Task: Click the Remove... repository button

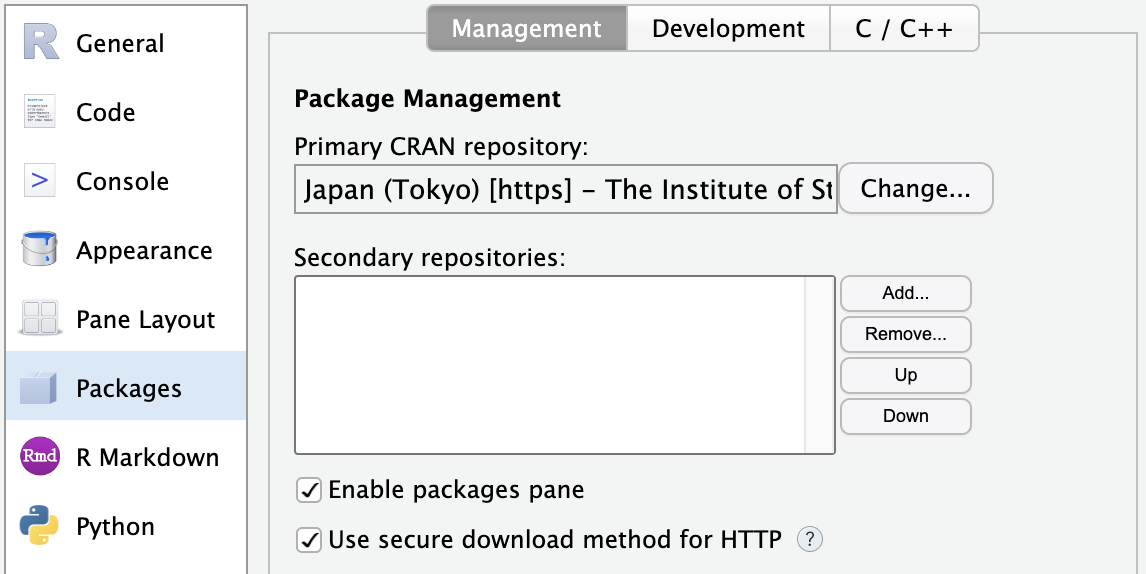Action: click(906, 334)
